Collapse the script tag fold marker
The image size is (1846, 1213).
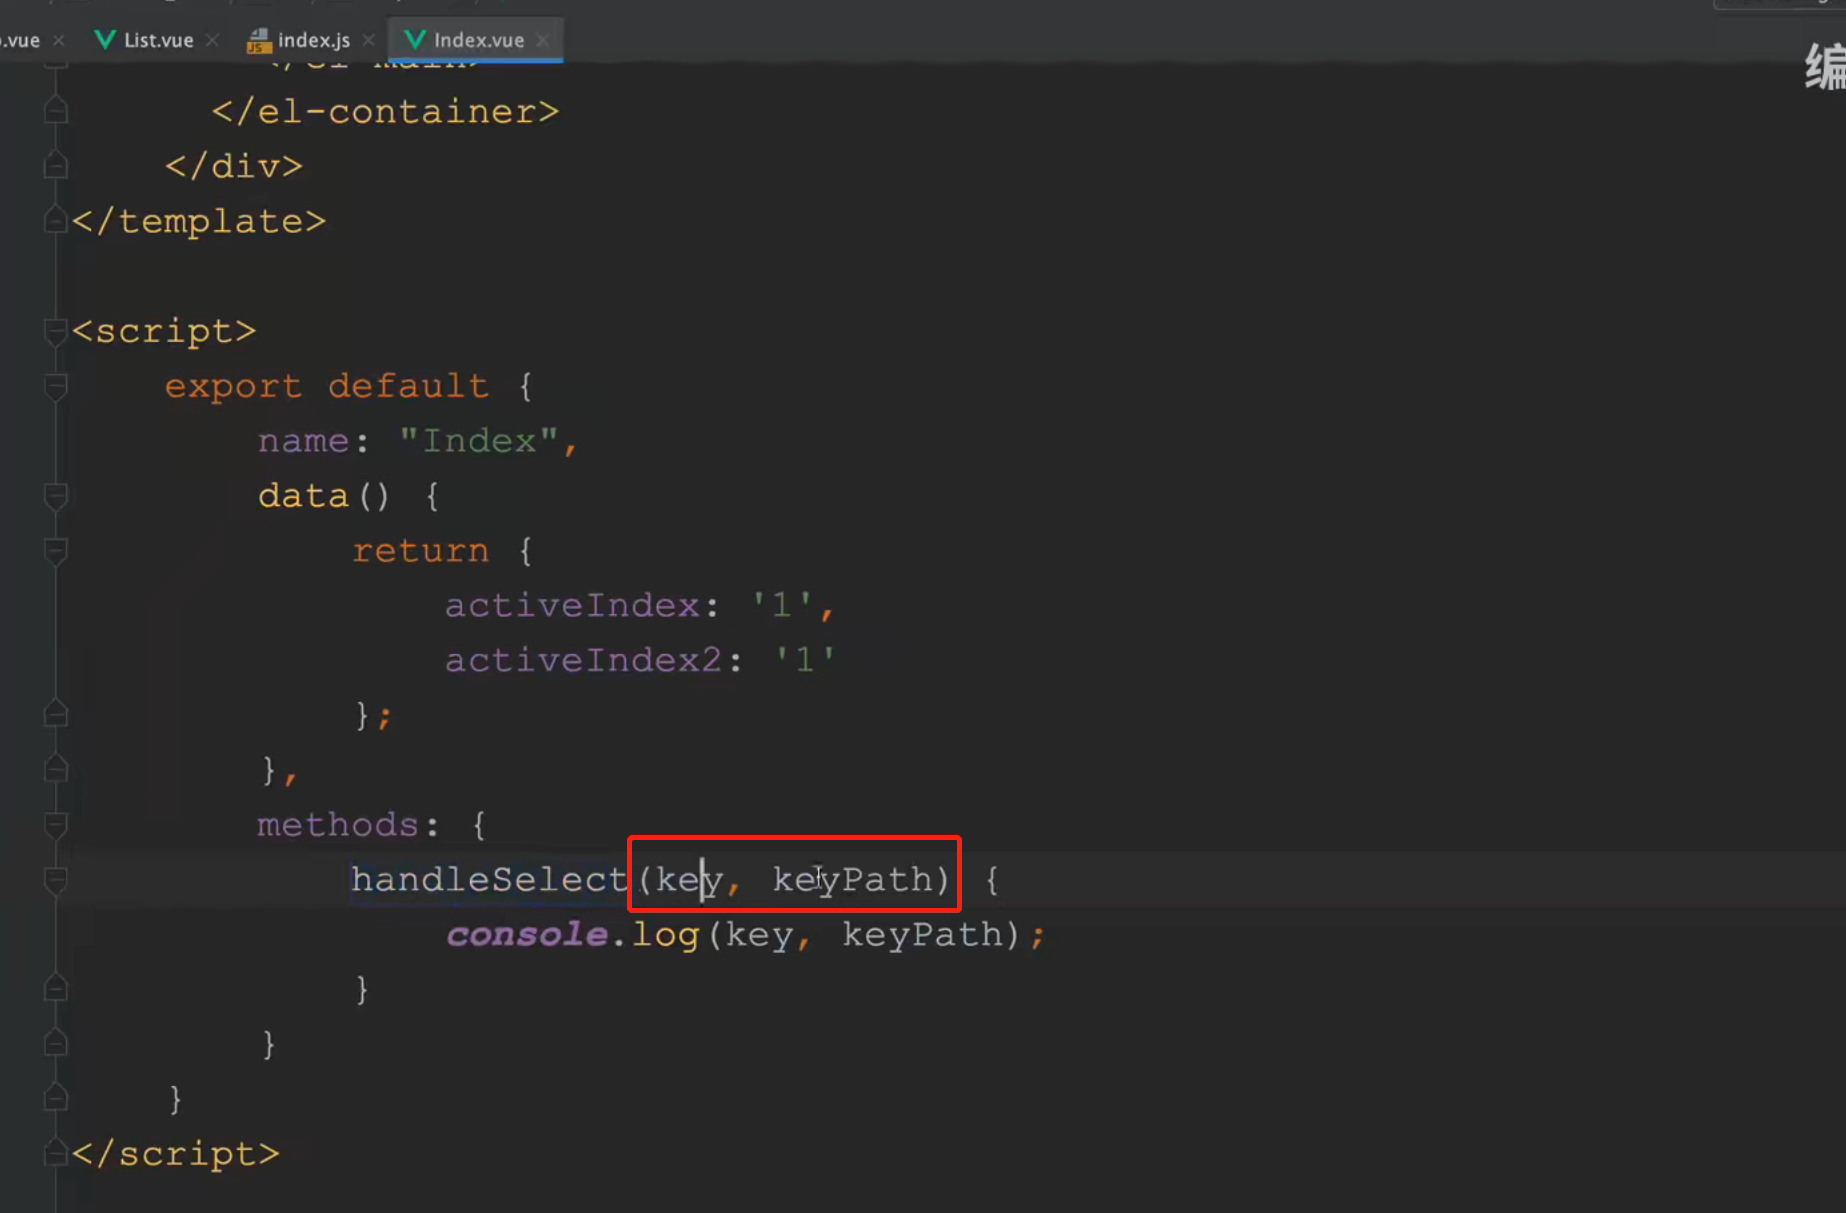[x=56, y=331]
